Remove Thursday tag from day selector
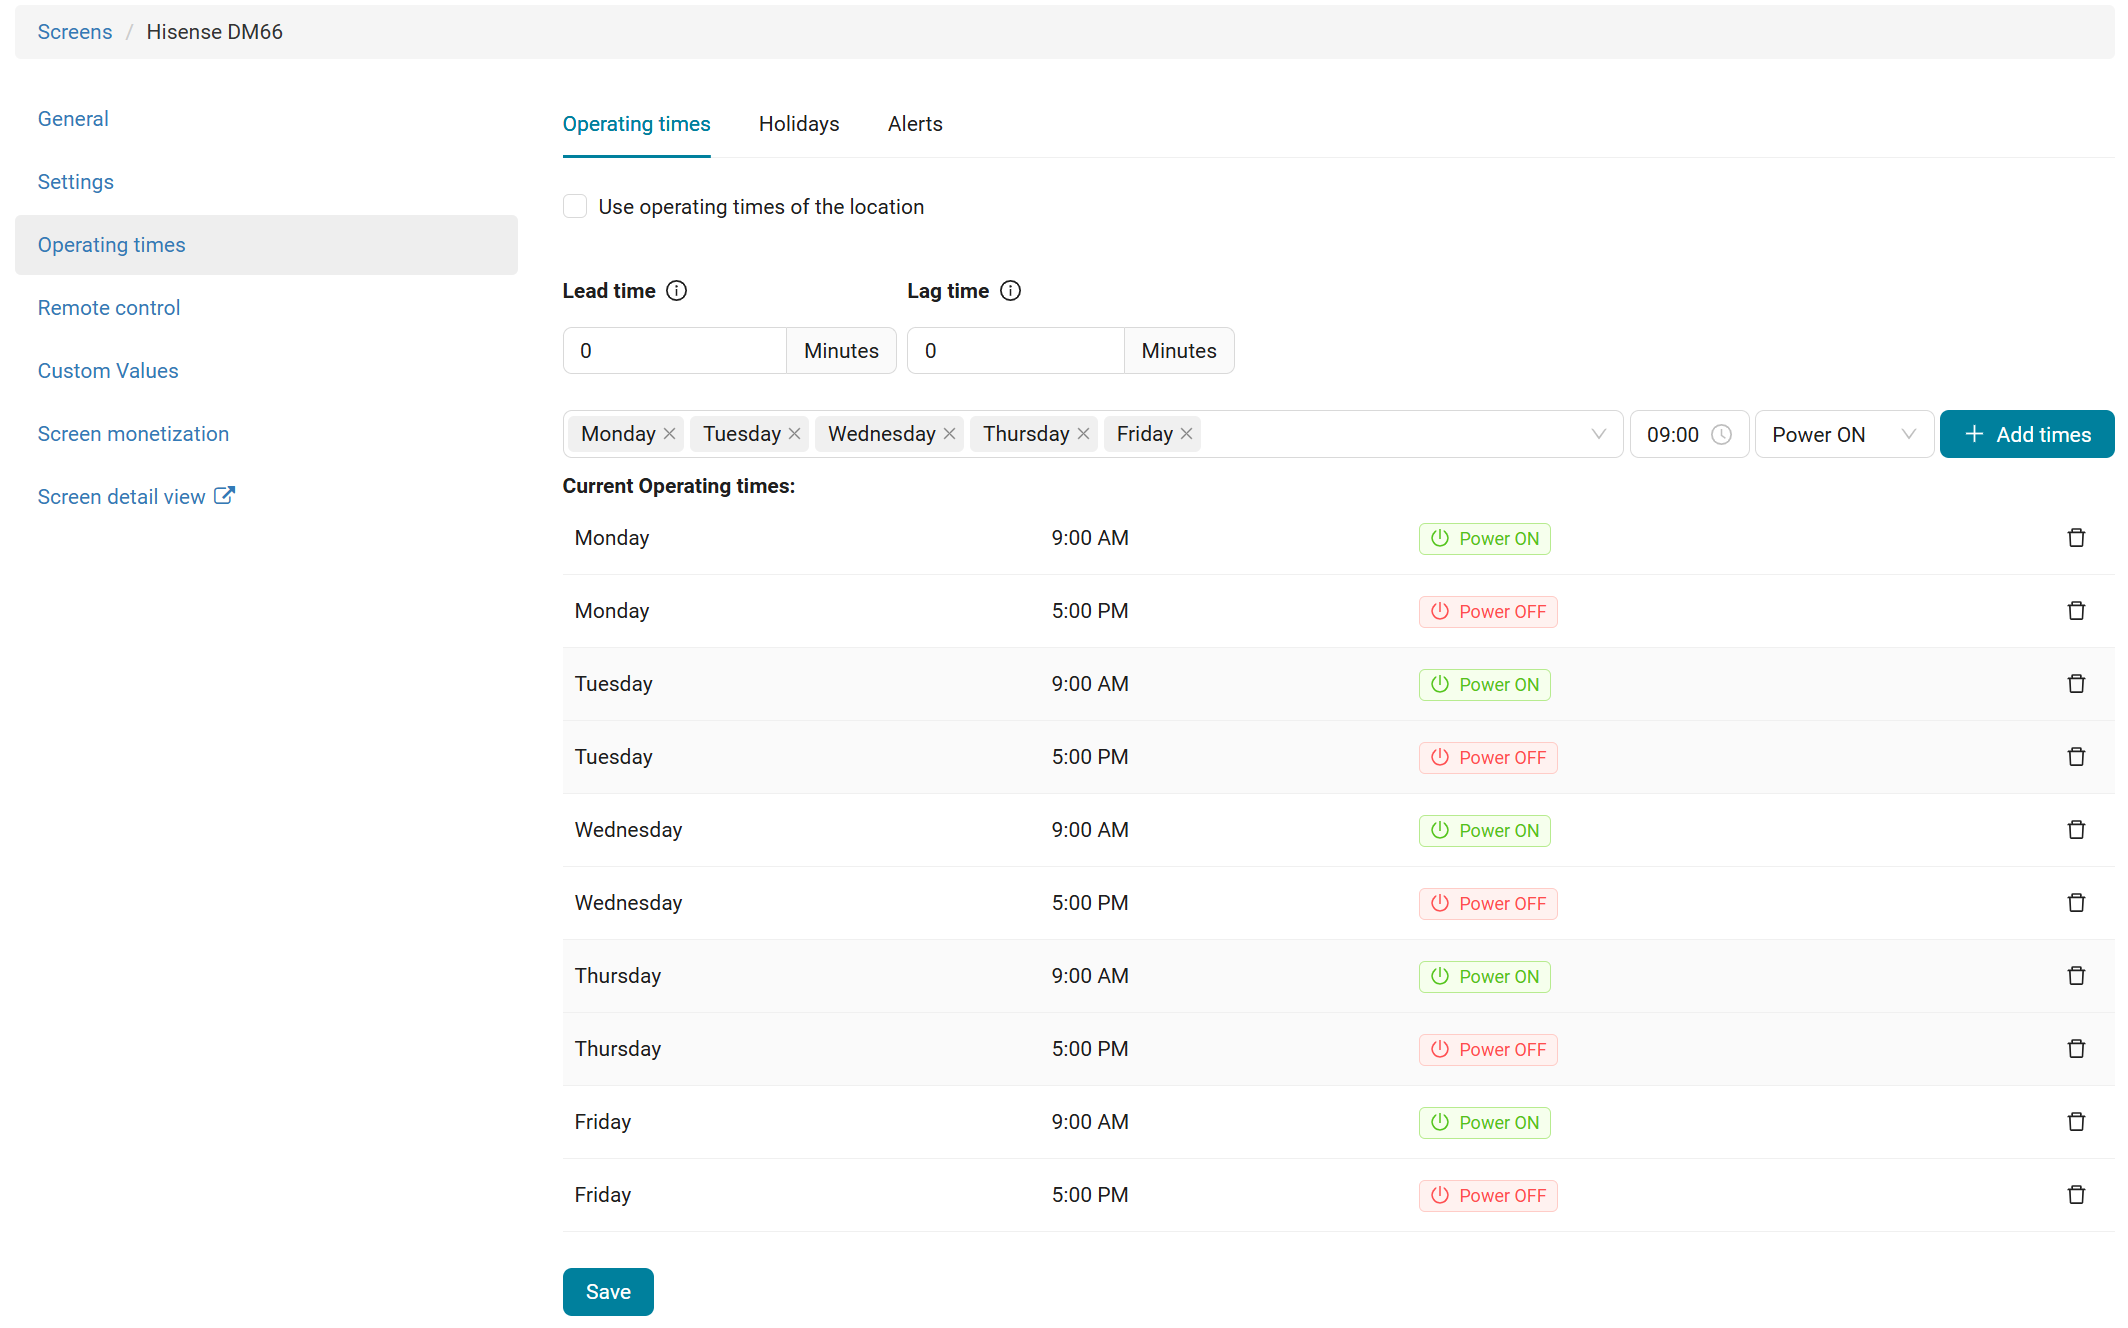The width and height of the screenshot is (2128, 1328). tap(1083, 434)
